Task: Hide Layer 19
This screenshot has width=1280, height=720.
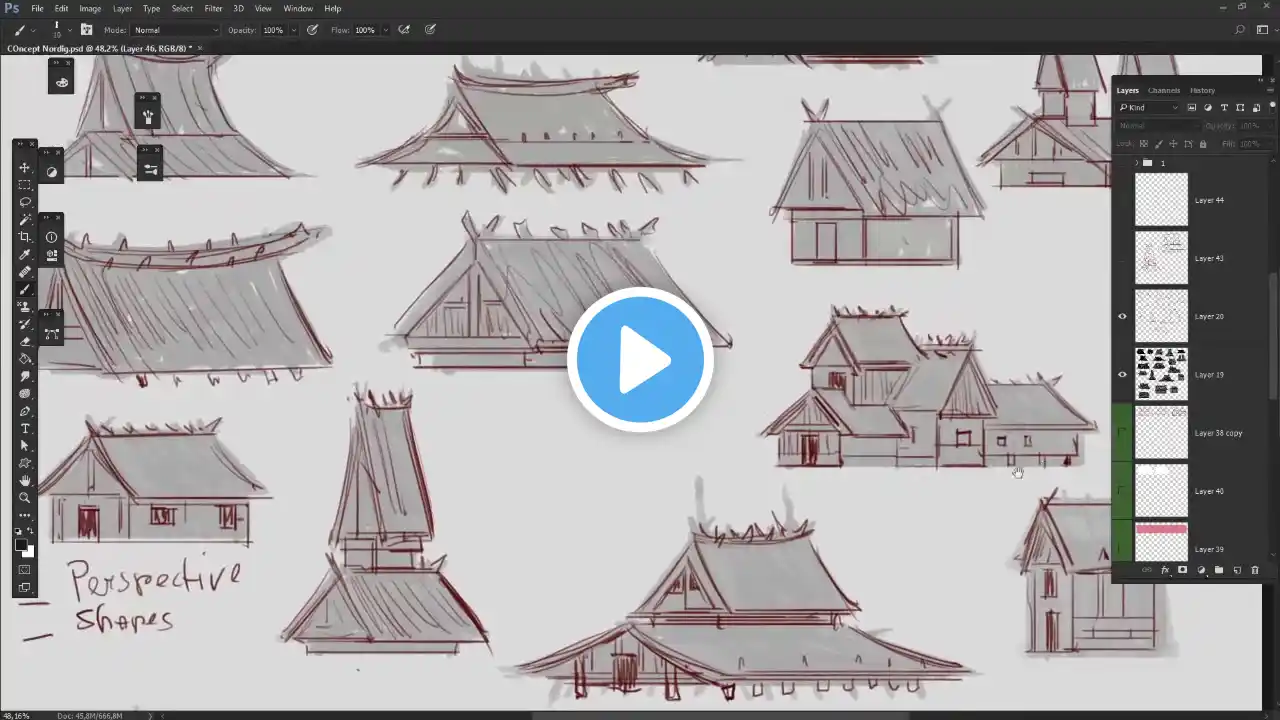Action: (1122, 374)
